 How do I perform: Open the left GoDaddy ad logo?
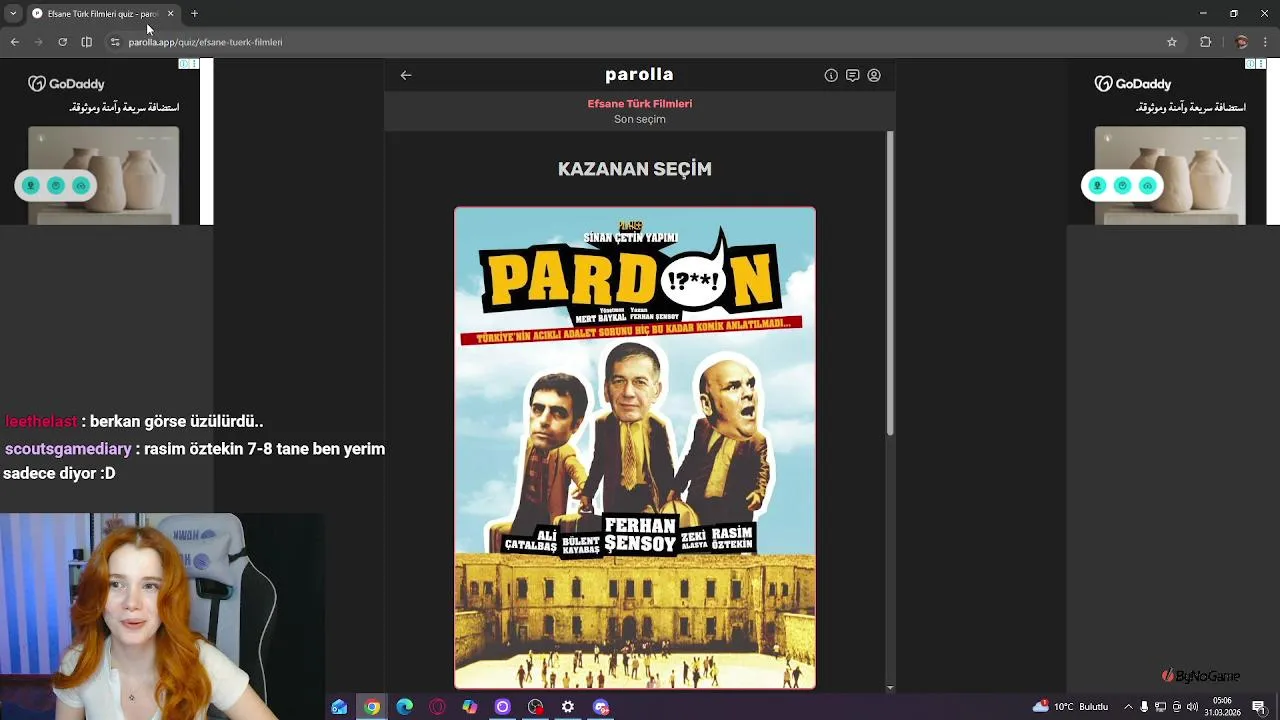(66, 84)
